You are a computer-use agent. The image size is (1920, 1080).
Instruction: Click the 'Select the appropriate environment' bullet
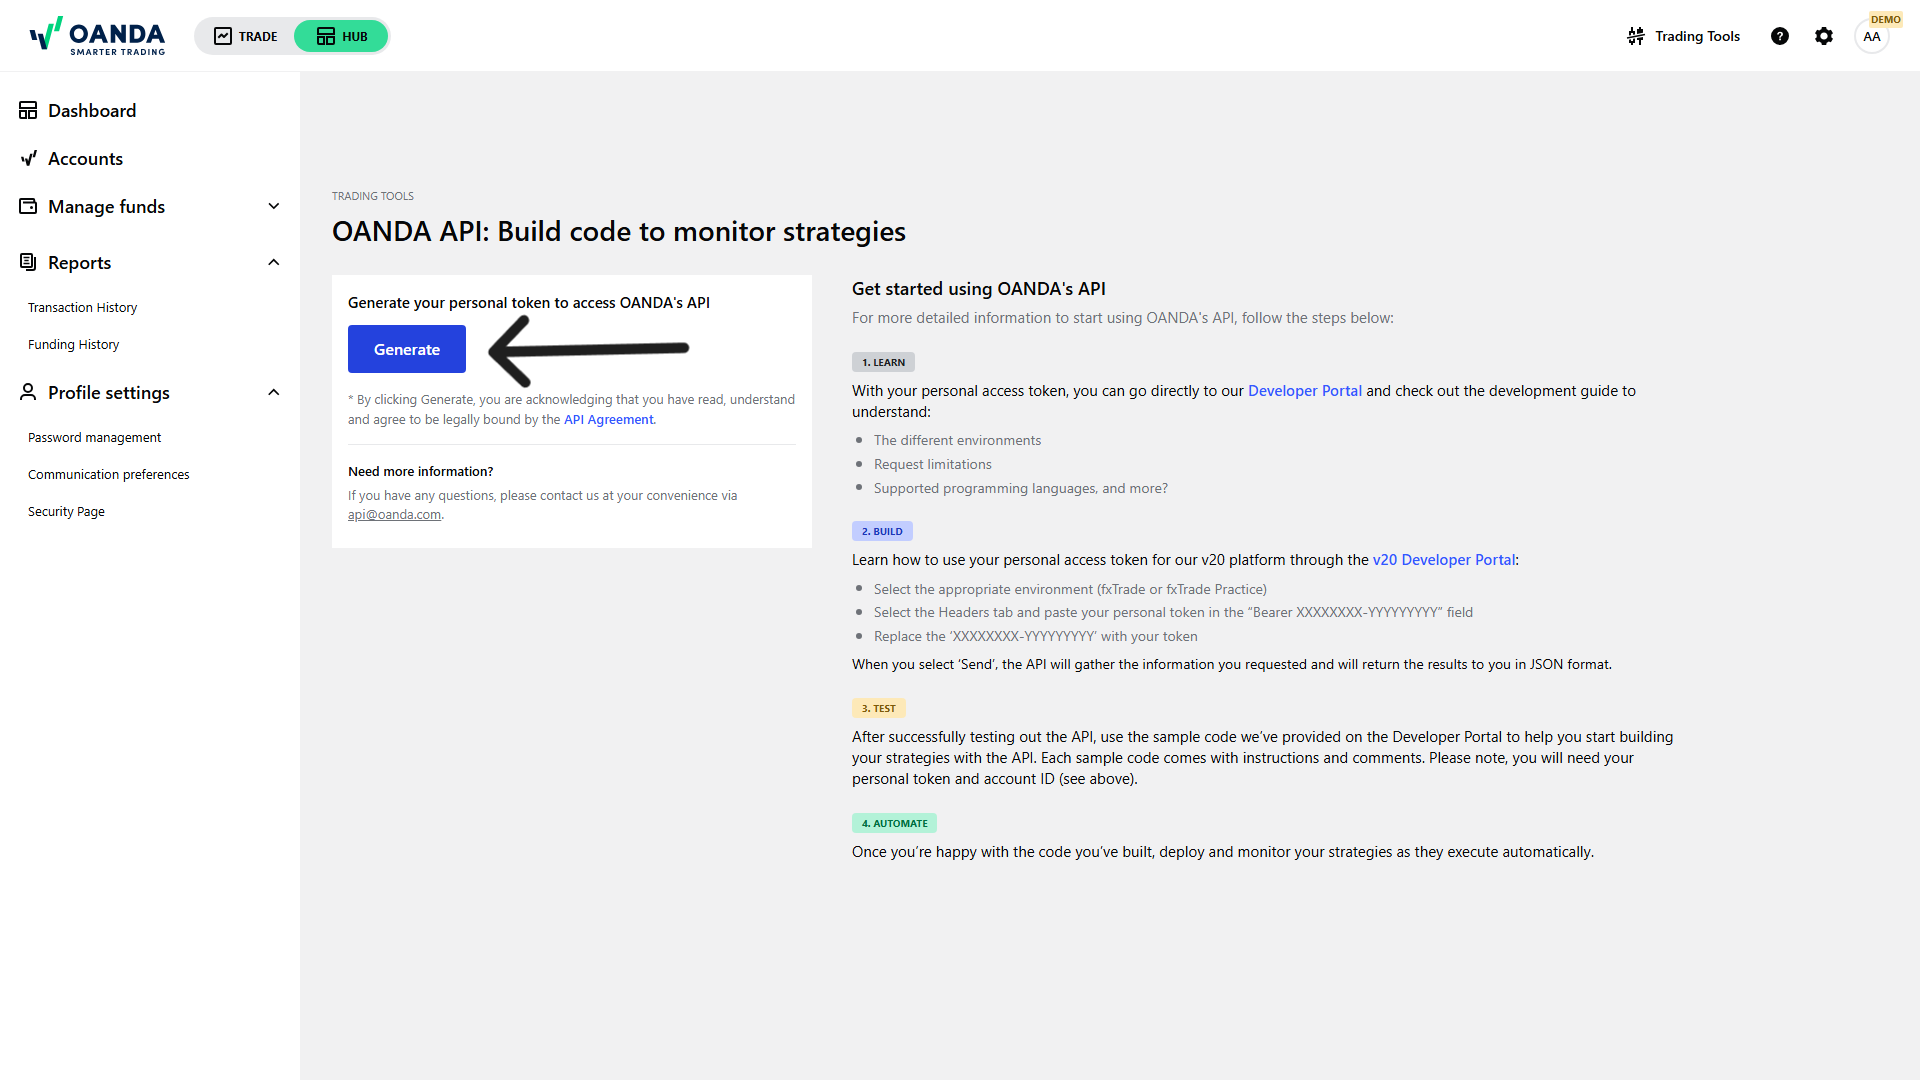[1070, 589]
